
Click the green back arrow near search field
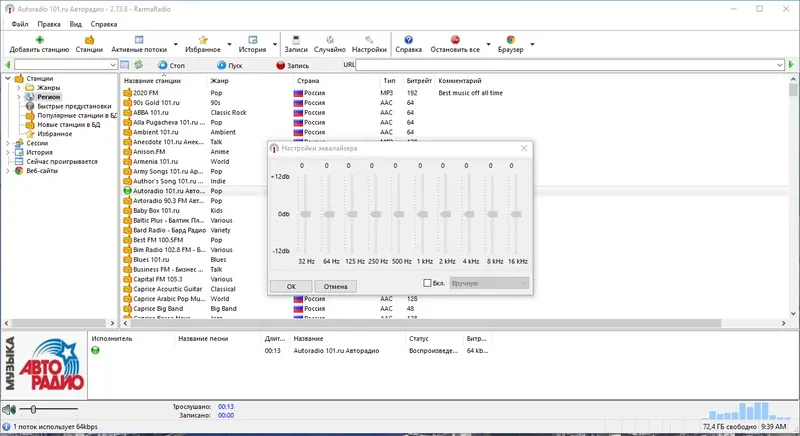pos(7,65)
